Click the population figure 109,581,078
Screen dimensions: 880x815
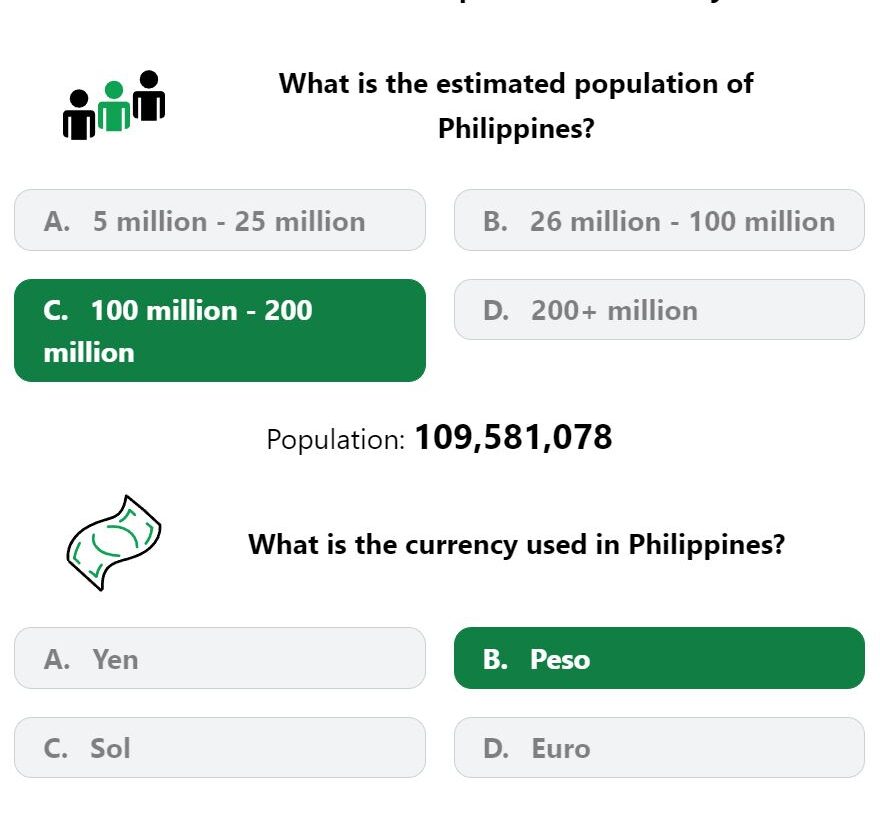pos(513,437)
